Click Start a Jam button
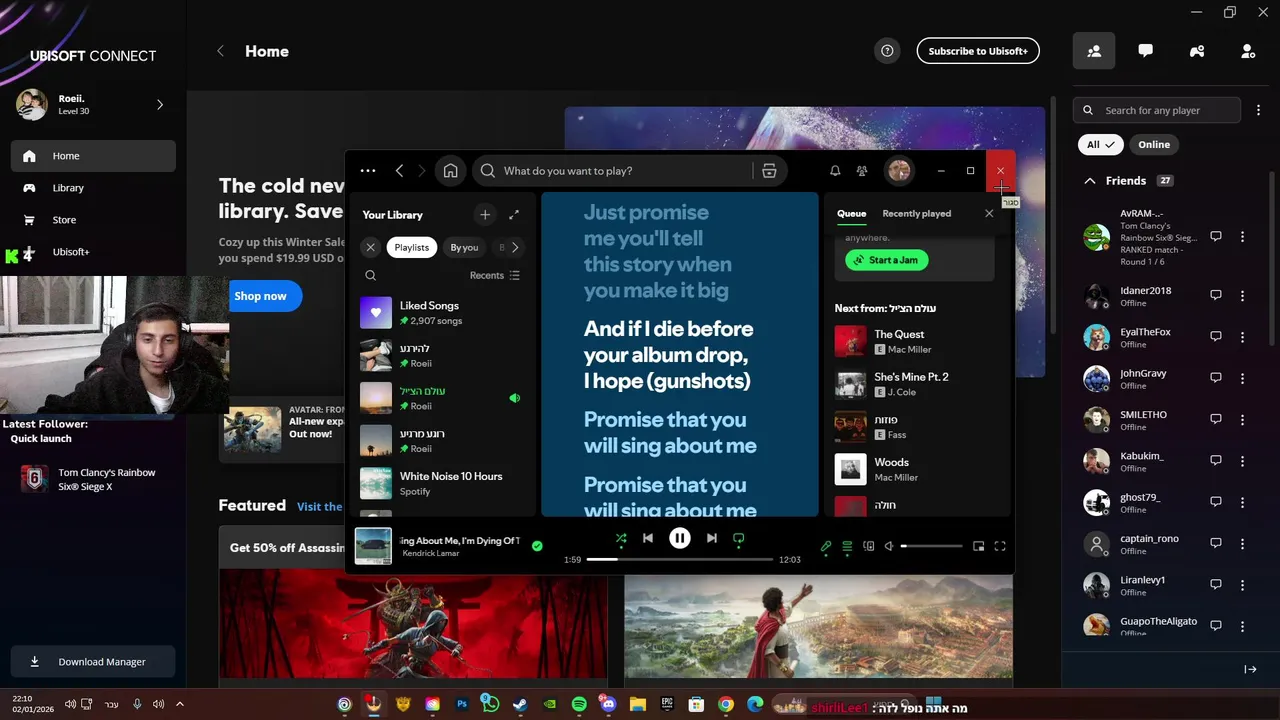 point(887,260)
